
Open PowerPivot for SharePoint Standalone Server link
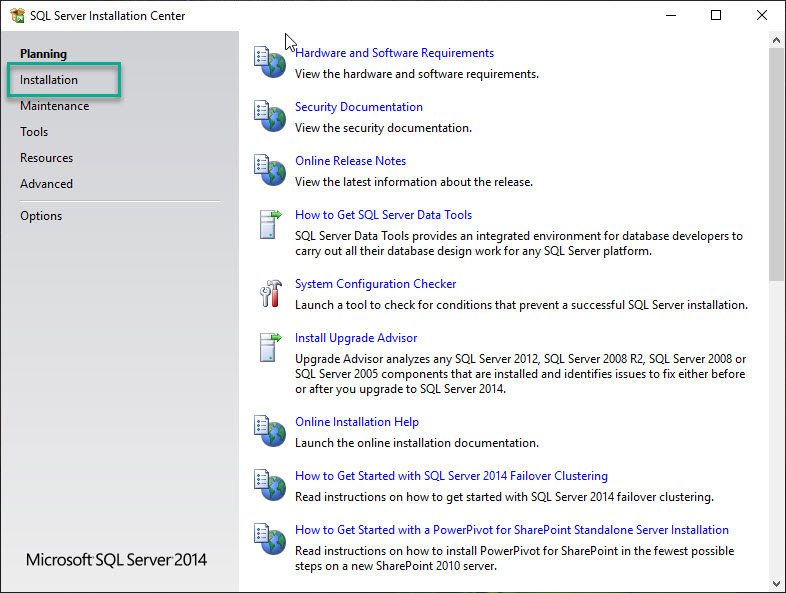tap(512, 530)
